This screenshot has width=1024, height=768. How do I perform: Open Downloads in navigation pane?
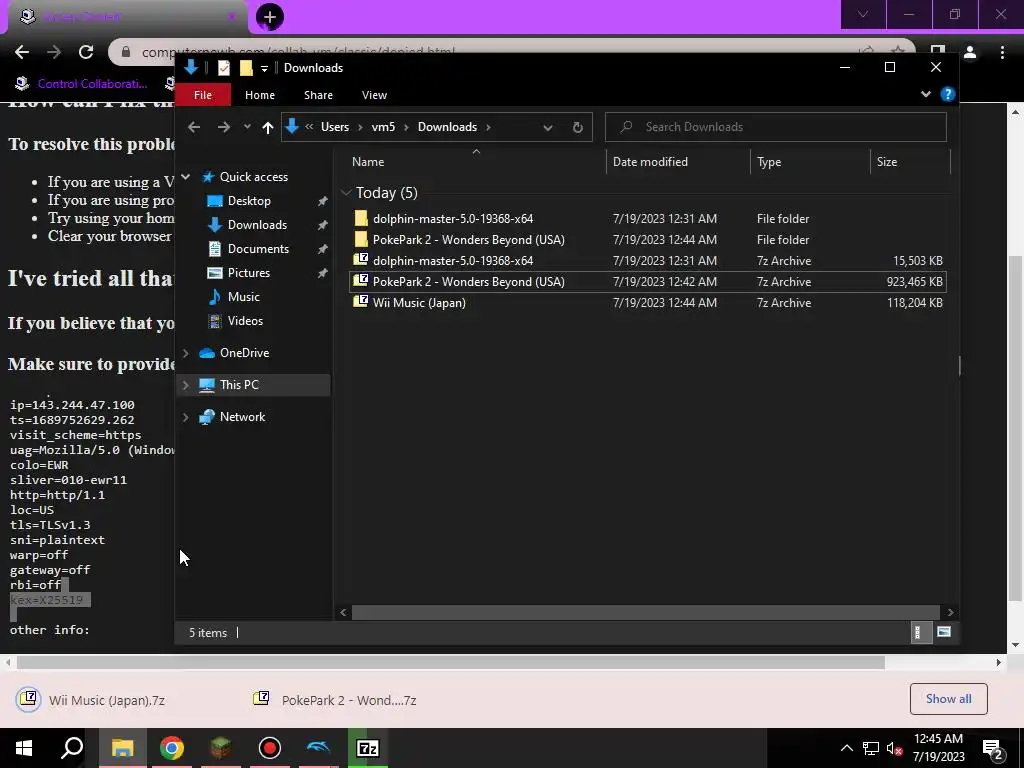click(x=257, y=225)
